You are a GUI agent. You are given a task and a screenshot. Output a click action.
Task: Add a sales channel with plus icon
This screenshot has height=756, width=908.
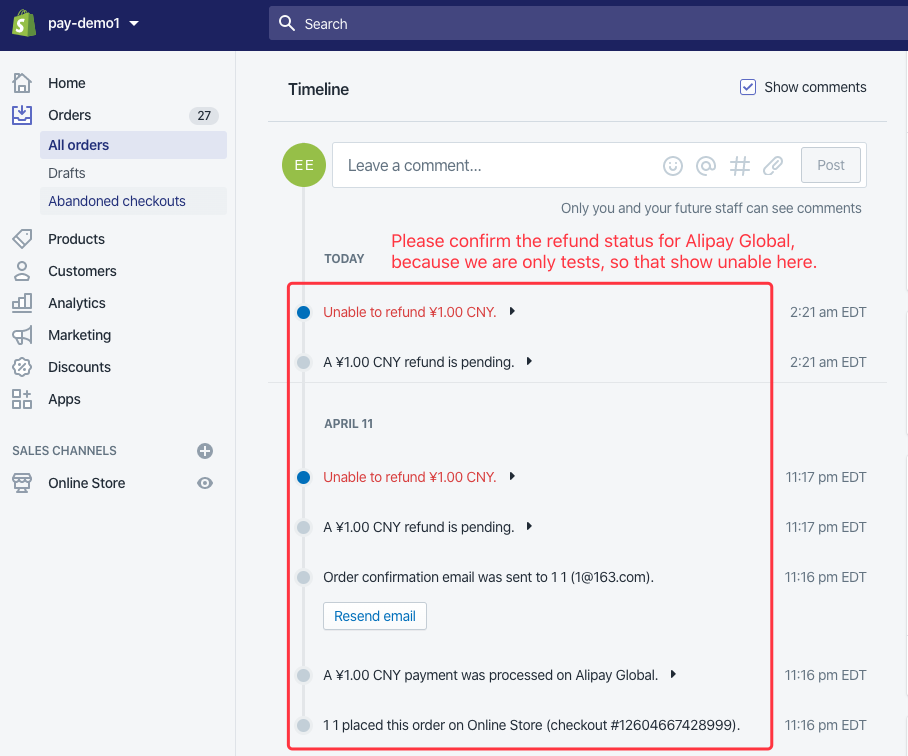205,451
